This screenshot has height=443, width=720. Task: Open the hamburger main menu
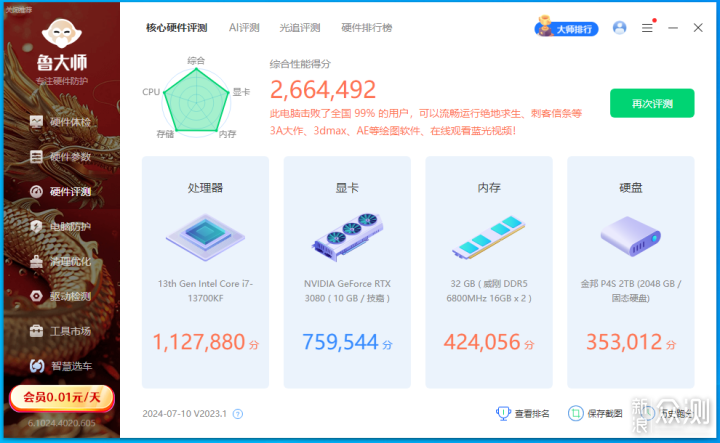(647, 28)
